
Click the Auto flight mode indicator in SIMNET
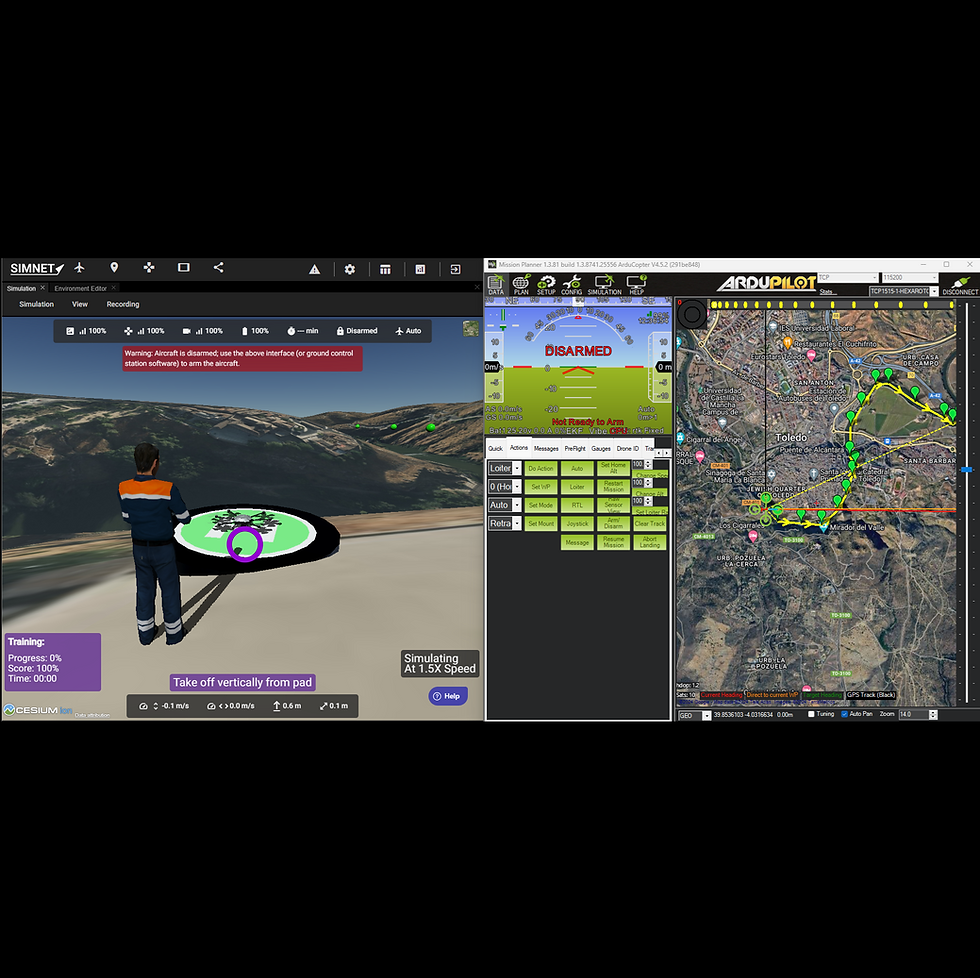(408, 331)
